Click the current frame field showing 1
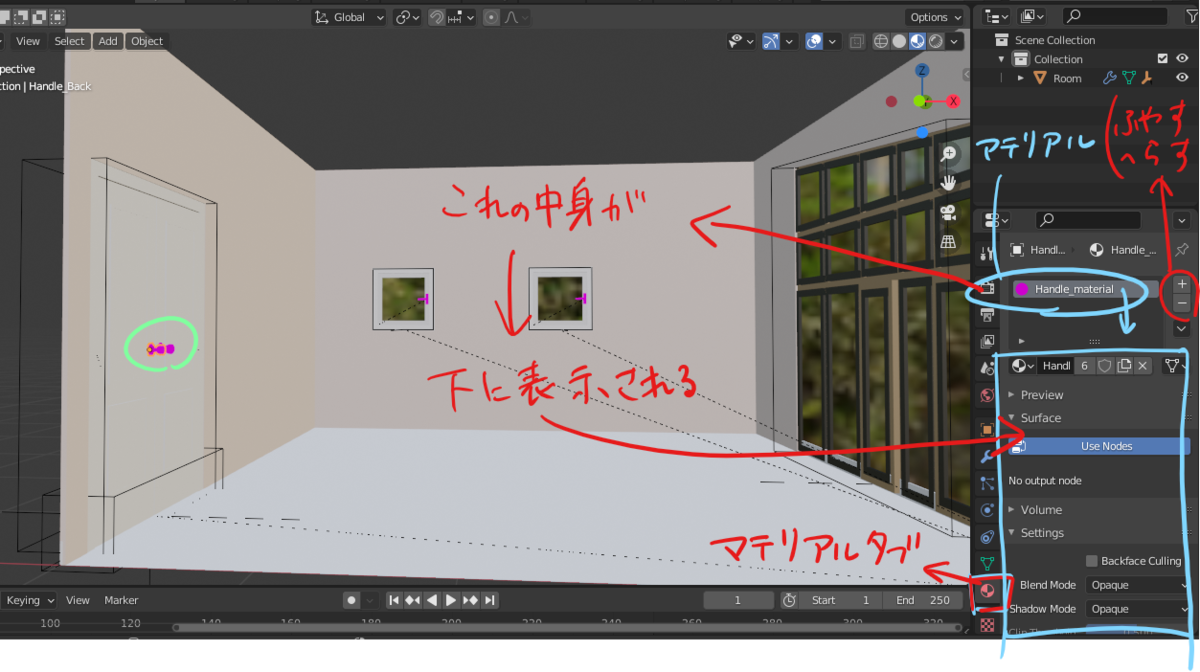1200x672 pixels. [738, 600]
